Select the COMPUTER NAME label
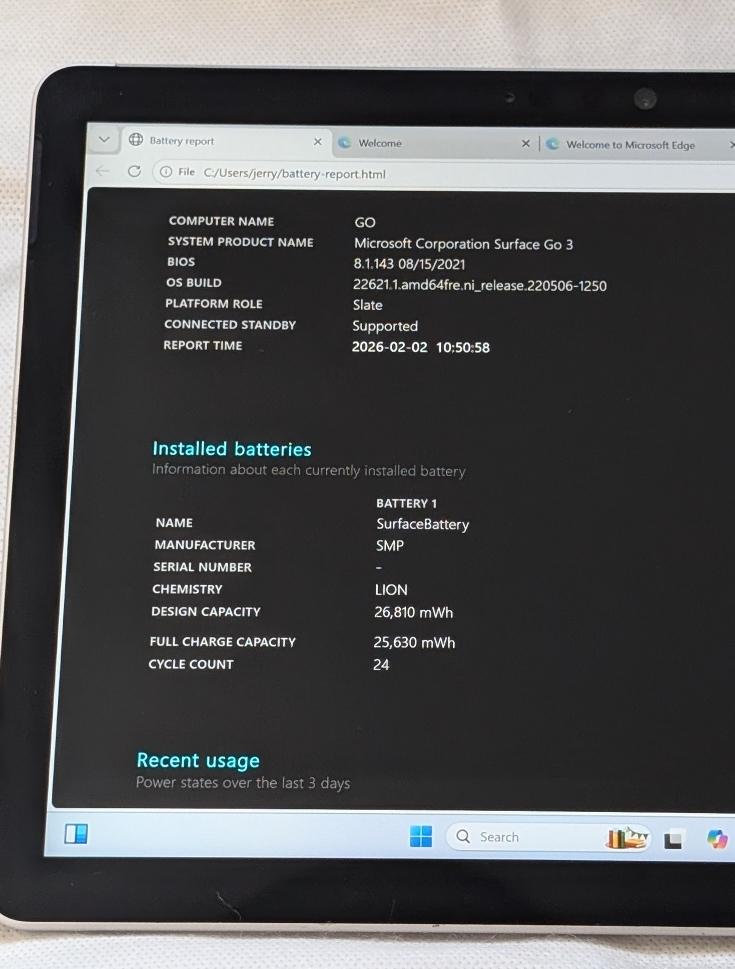Screen dimensions: 735x969 click(x=221, y=221)
